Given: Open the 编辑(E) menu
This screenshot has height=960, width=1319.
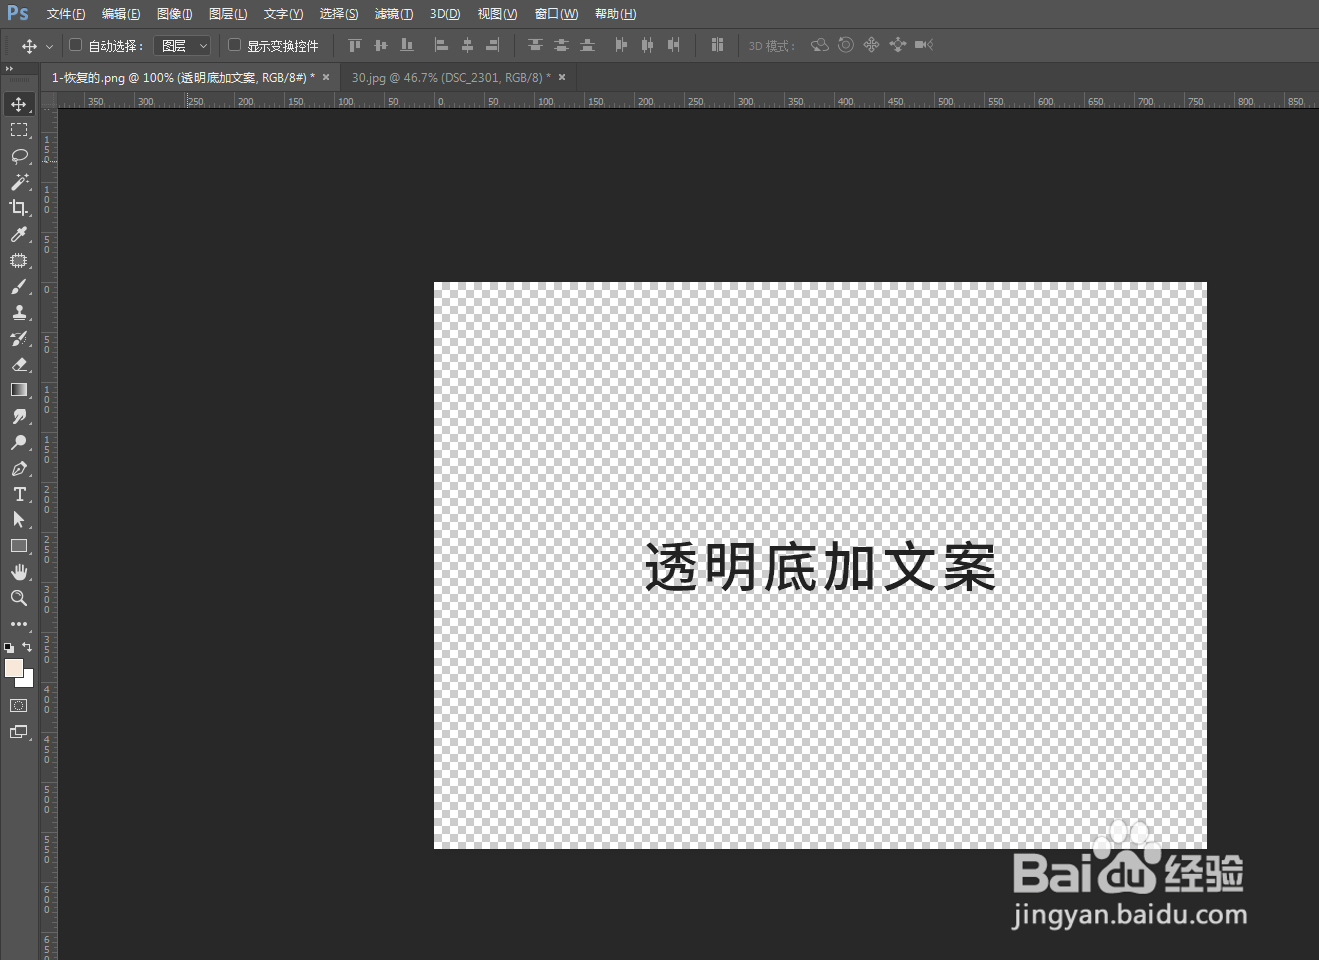Looking at the screenshot, I should coord(121,14).
